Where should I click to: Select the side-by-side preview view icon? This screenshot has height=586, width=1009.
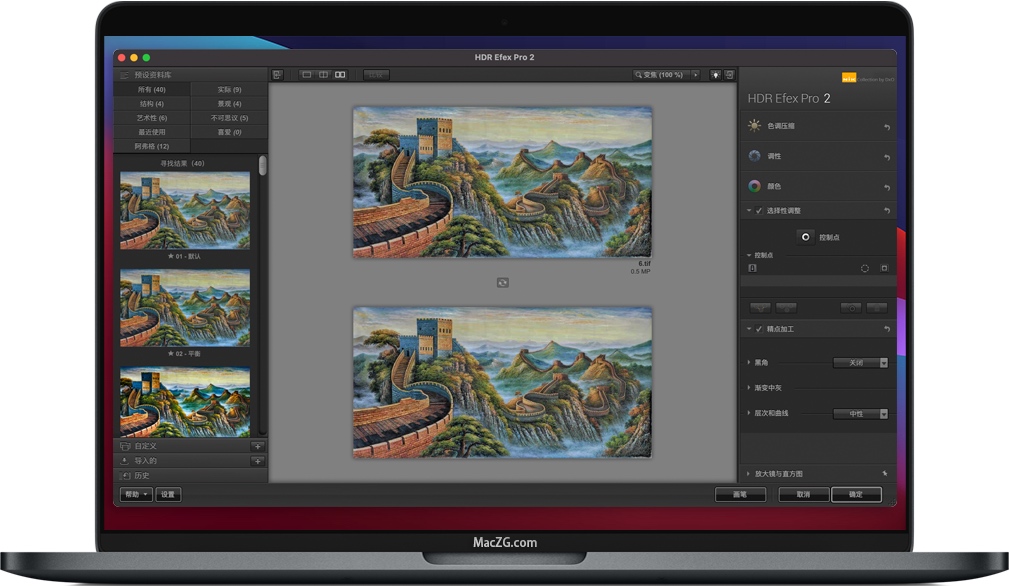tap(340, 75)
